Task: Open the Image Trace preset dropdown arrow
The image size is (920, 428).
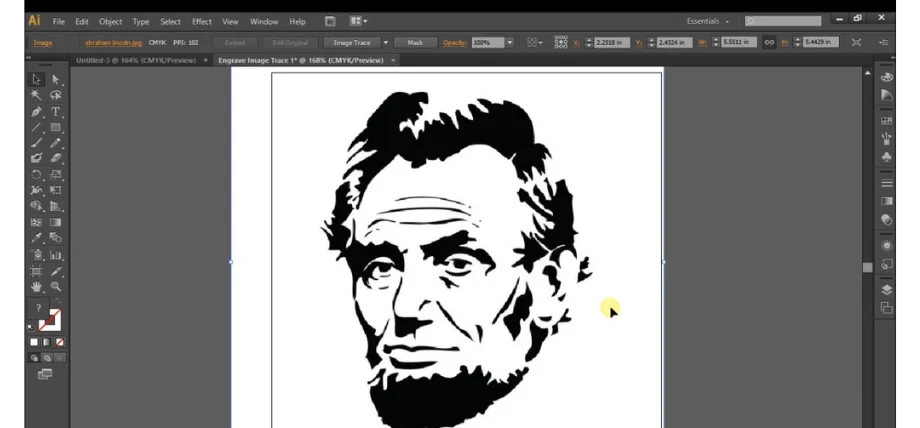Action: (385, 42)
